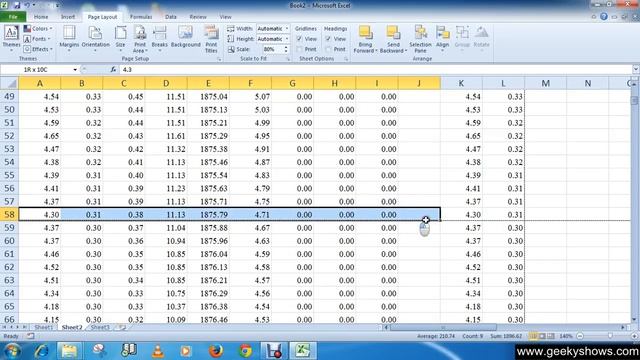Switch to the View ribbon tab
Viewport: 640px width, 360px height.
(225, 17)
